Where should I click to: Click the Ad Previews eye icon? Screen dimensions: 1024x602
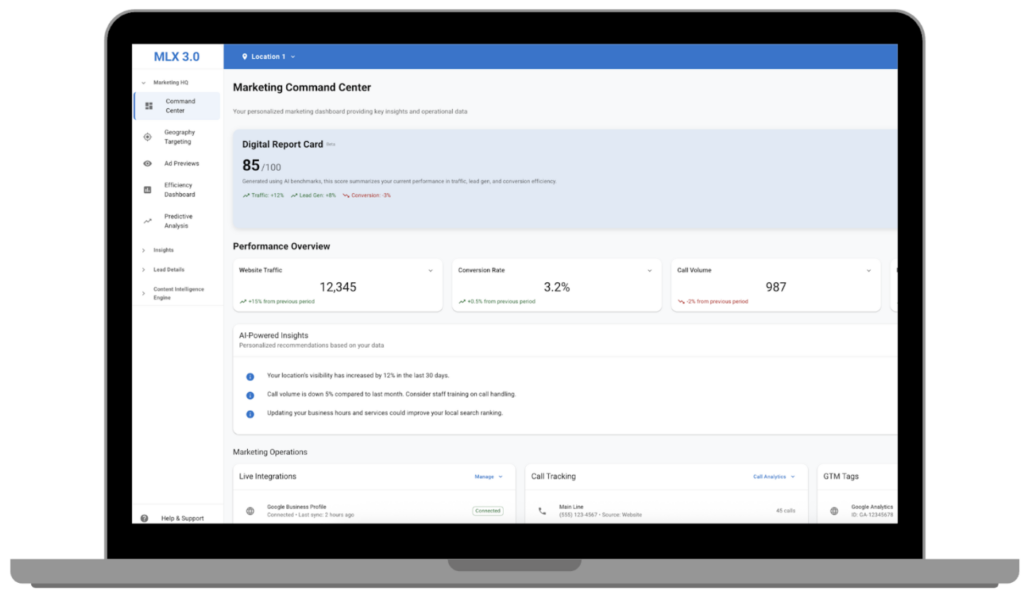pyautogui.click(x=148, y=163)
